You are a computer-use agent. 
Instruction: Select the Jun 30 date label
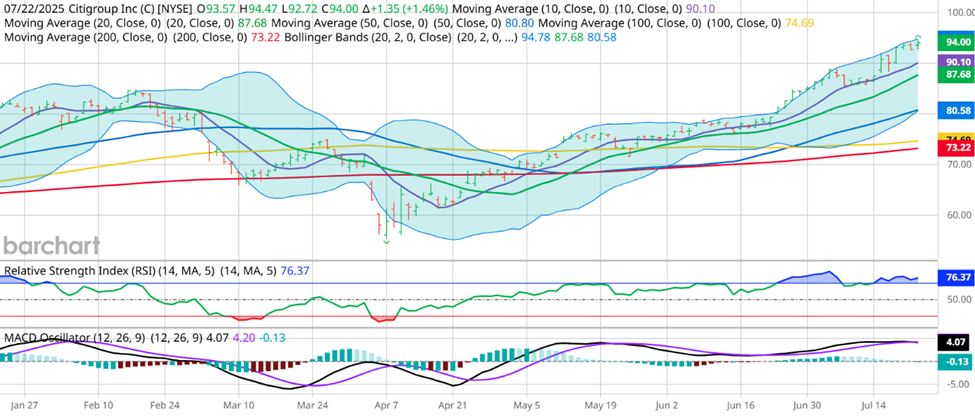807,403
